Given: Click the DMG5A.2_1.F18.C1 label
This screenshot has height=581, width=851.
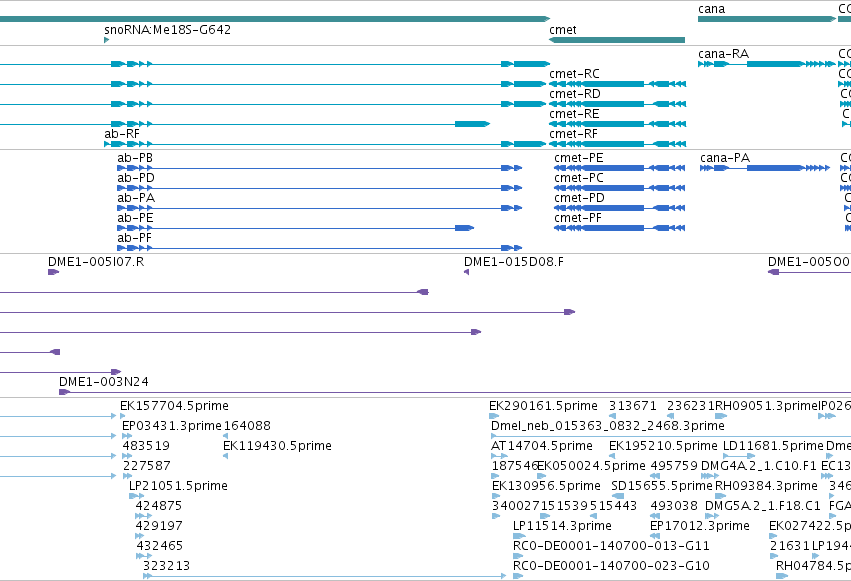Looking at the screenshot, I should [763, 506].
